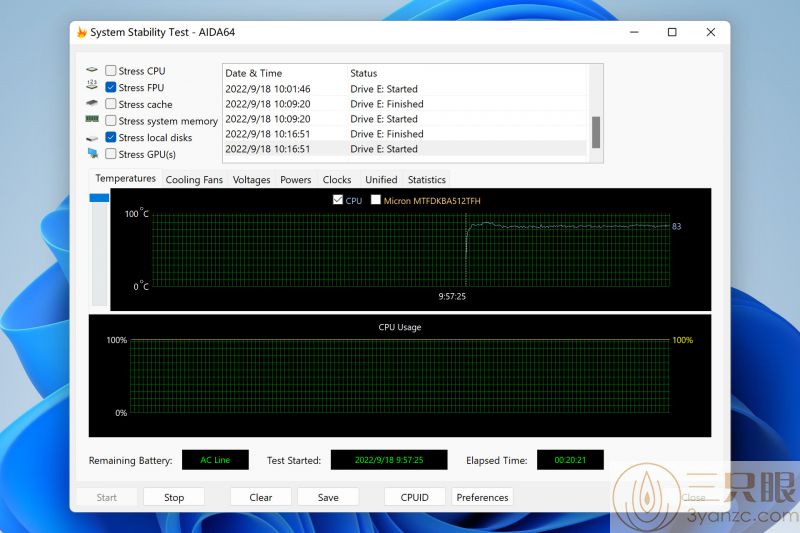Open the Voltages tab

(x=252, y=180)
